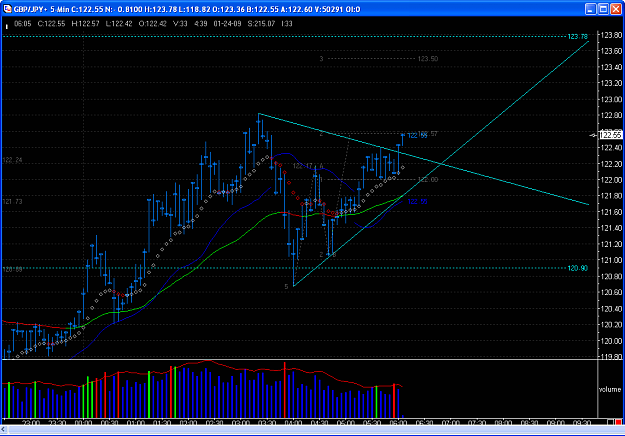Click the C:122.55 close value in the data line
The width and height of the screenshot is (625, 436).
pos(51,24)
